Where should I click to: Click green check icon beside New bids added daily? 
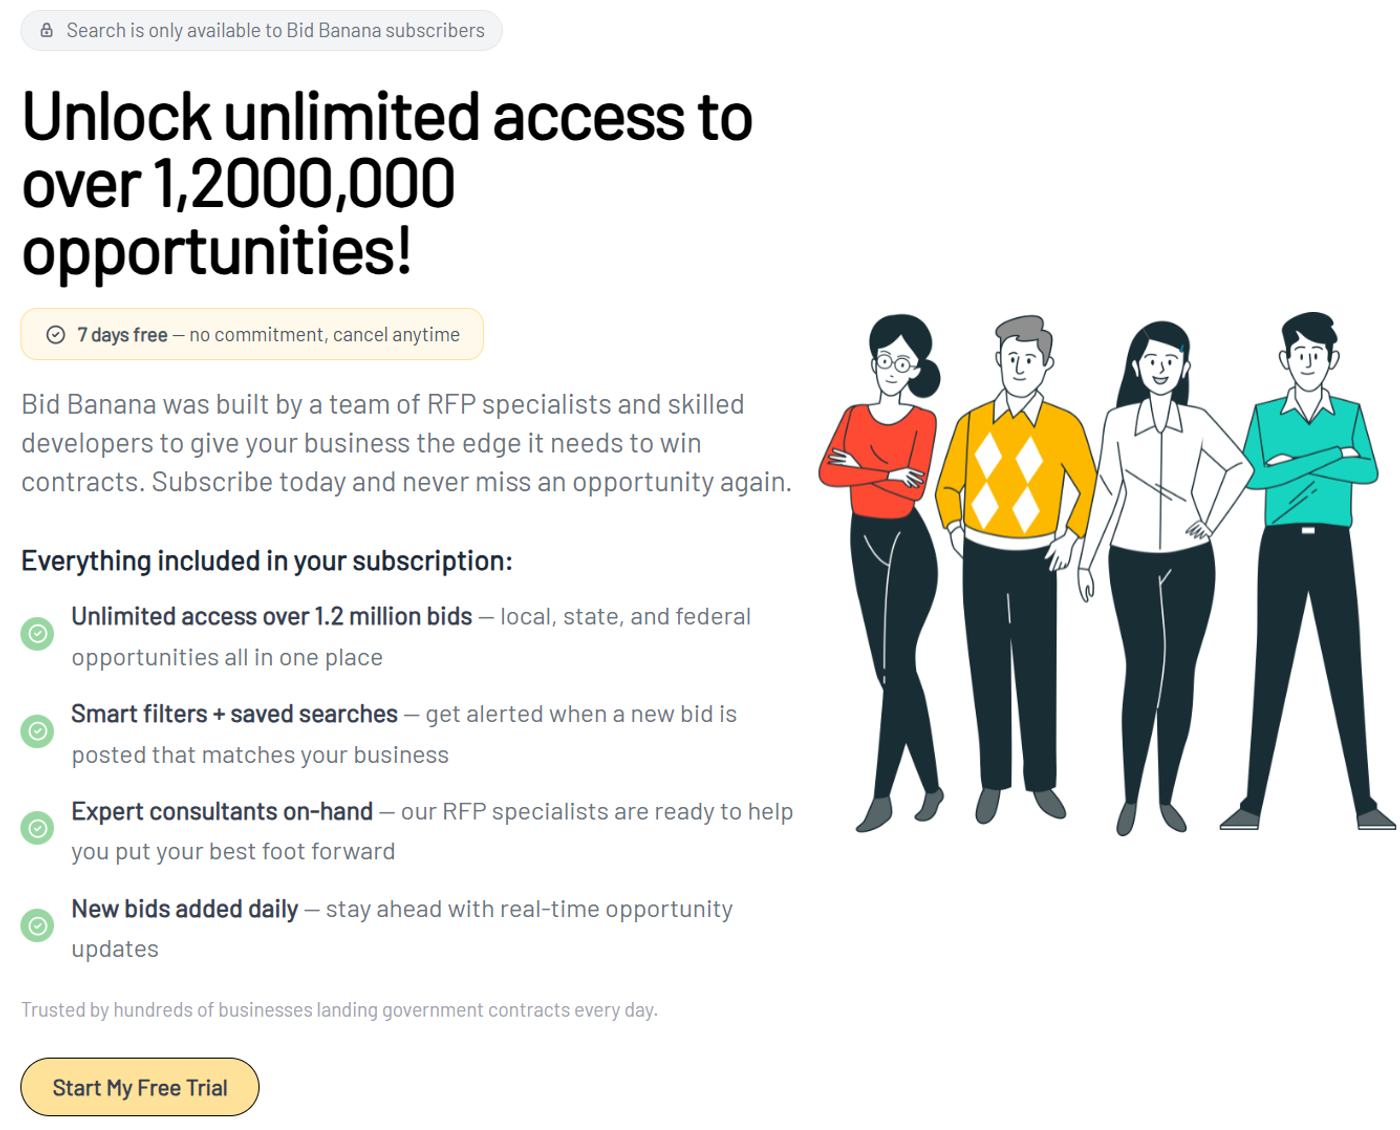click(38, 925)
